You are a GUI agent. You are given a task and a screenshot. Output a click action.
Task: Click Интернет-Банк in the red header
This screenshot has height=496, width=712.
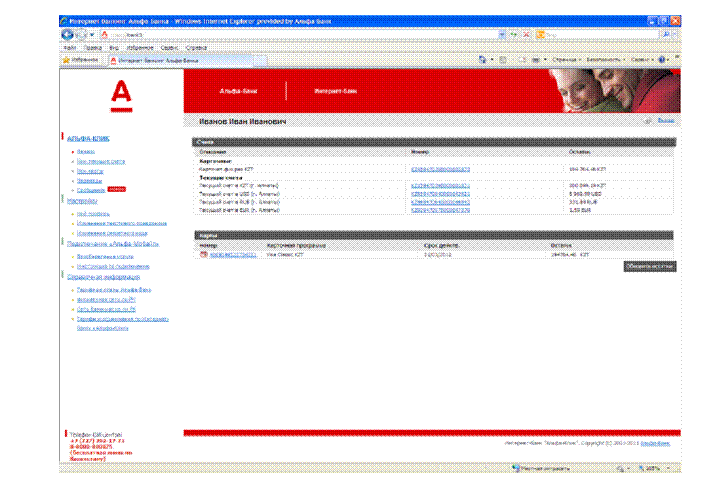point(336,91)
